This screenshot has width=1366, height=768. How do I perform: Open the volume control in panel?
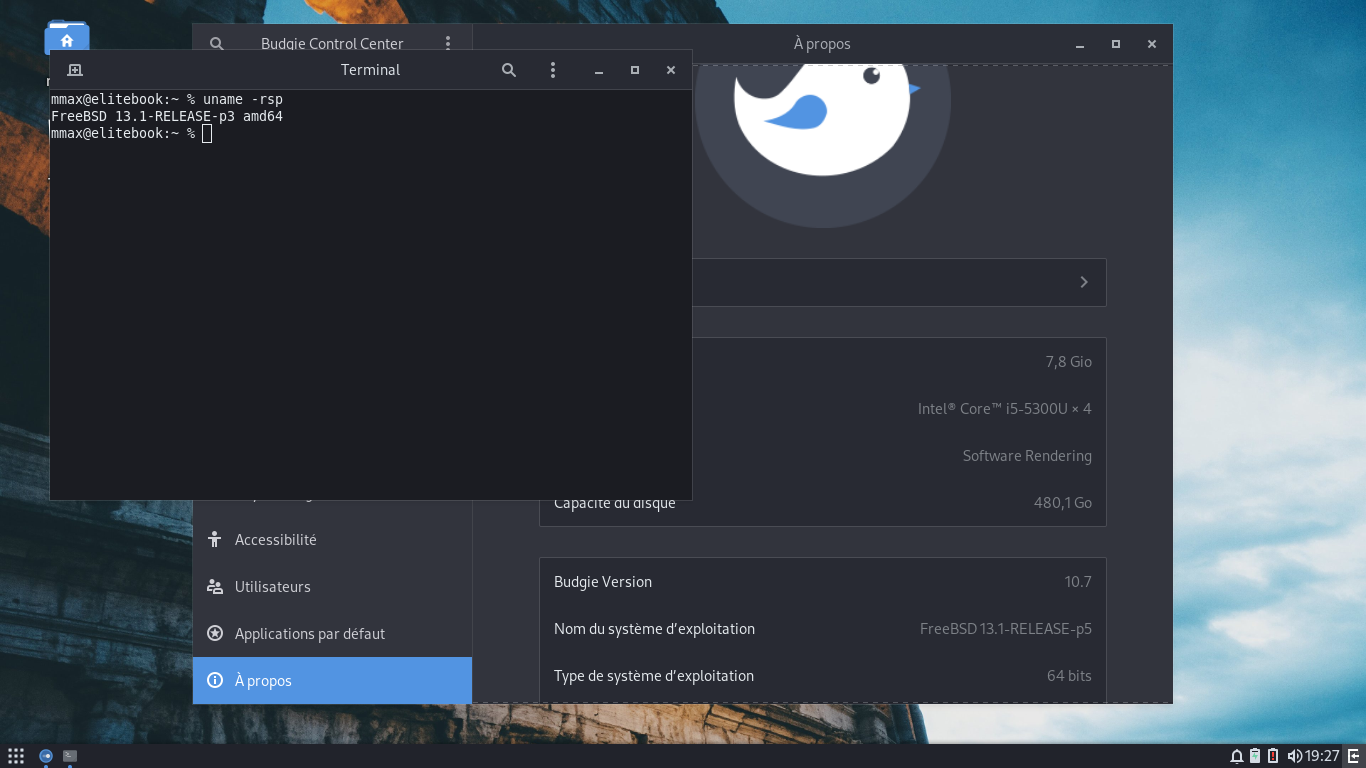point(1295,756)
